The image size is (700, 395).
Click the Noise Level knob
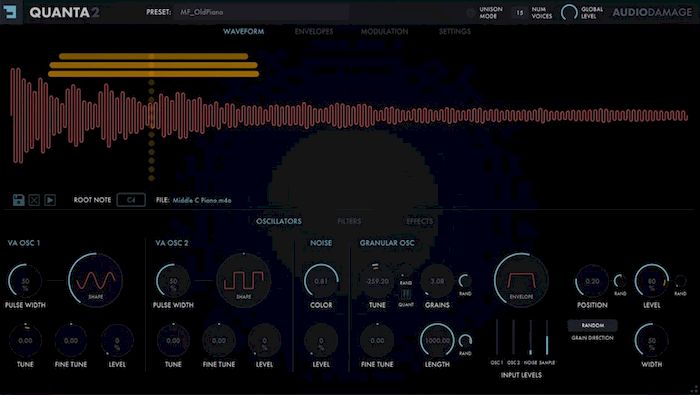click(321, 340)
